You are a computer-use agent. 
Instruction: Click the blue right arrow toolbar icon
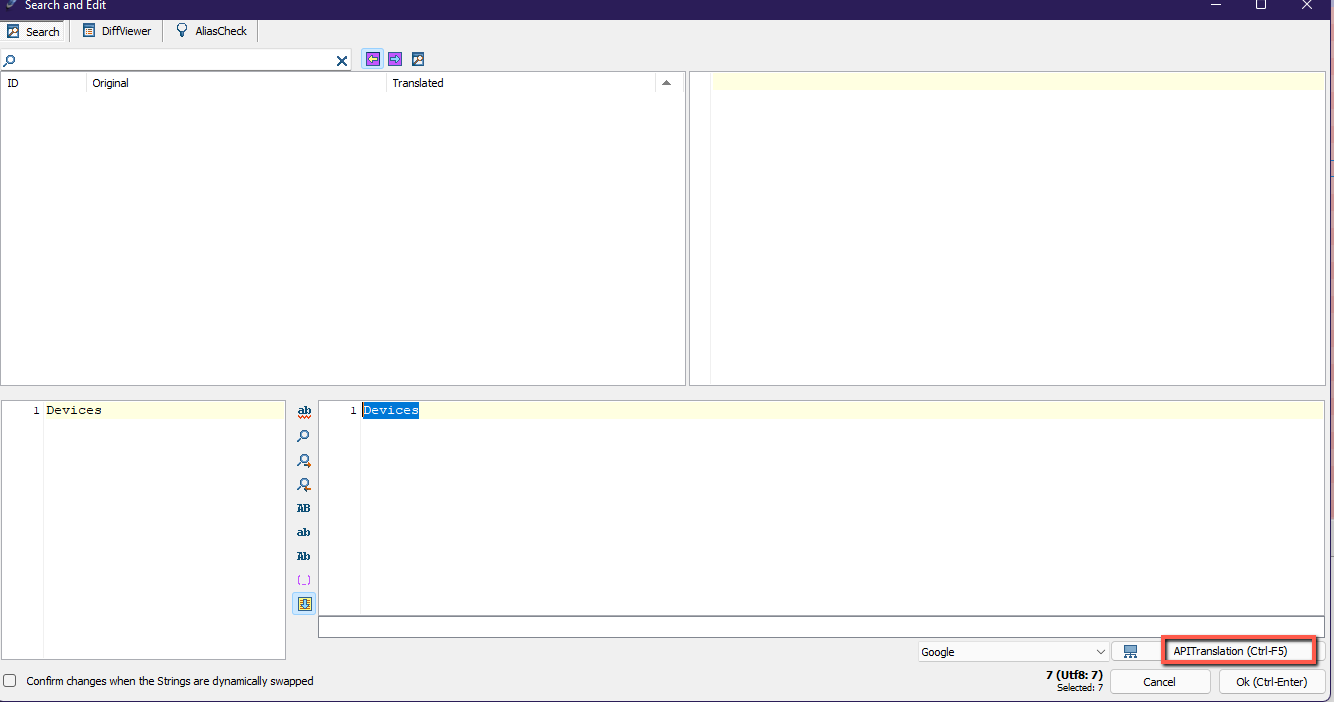(x=395, y=59)
